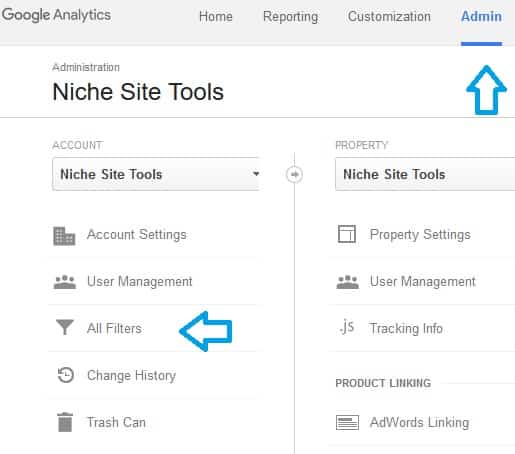Open Tracking Info link
515x454 pixels.
406,328
